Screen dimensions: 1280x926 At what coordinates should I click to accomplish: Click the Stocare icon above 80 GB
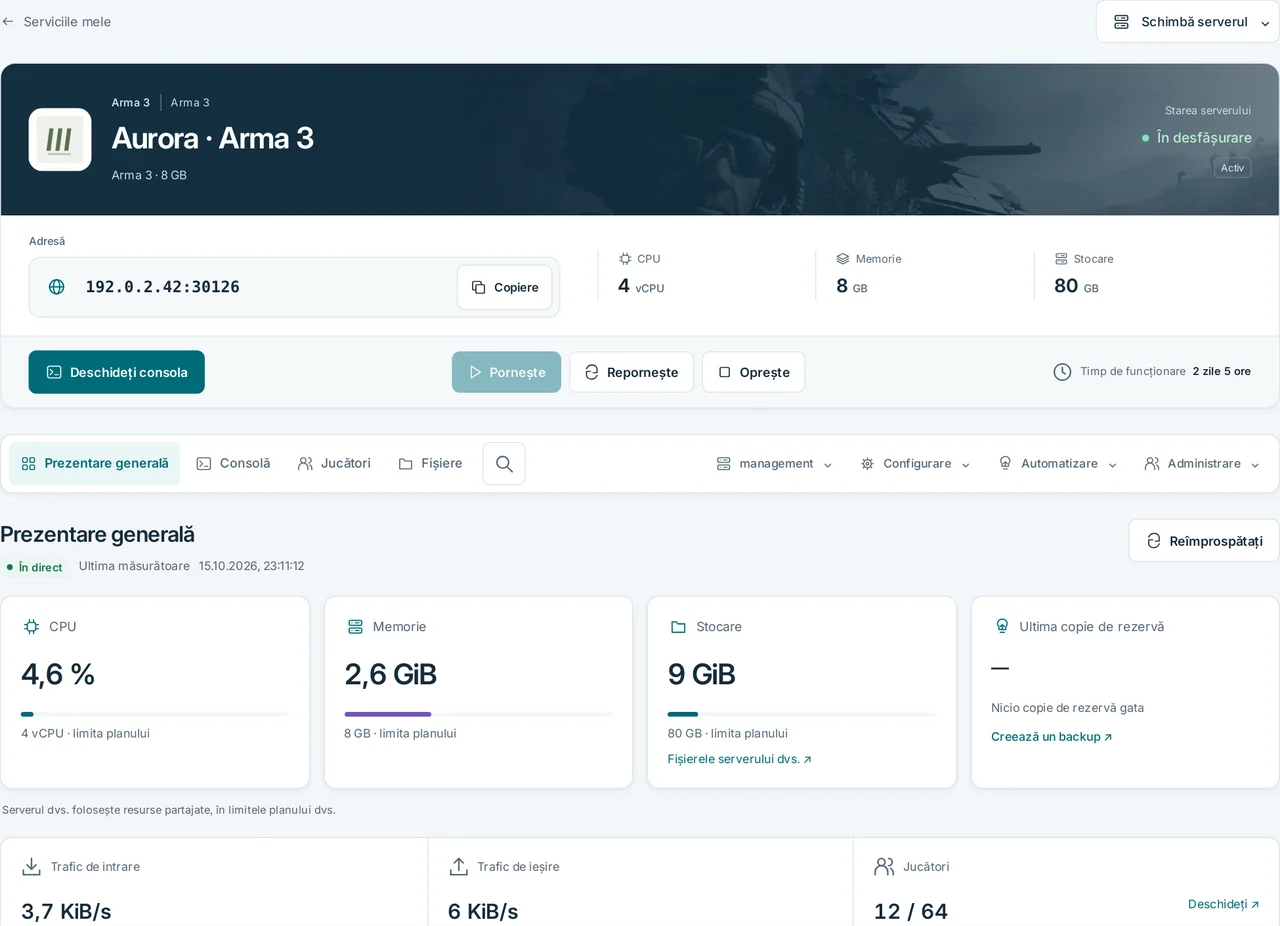tap(1061, 259)
